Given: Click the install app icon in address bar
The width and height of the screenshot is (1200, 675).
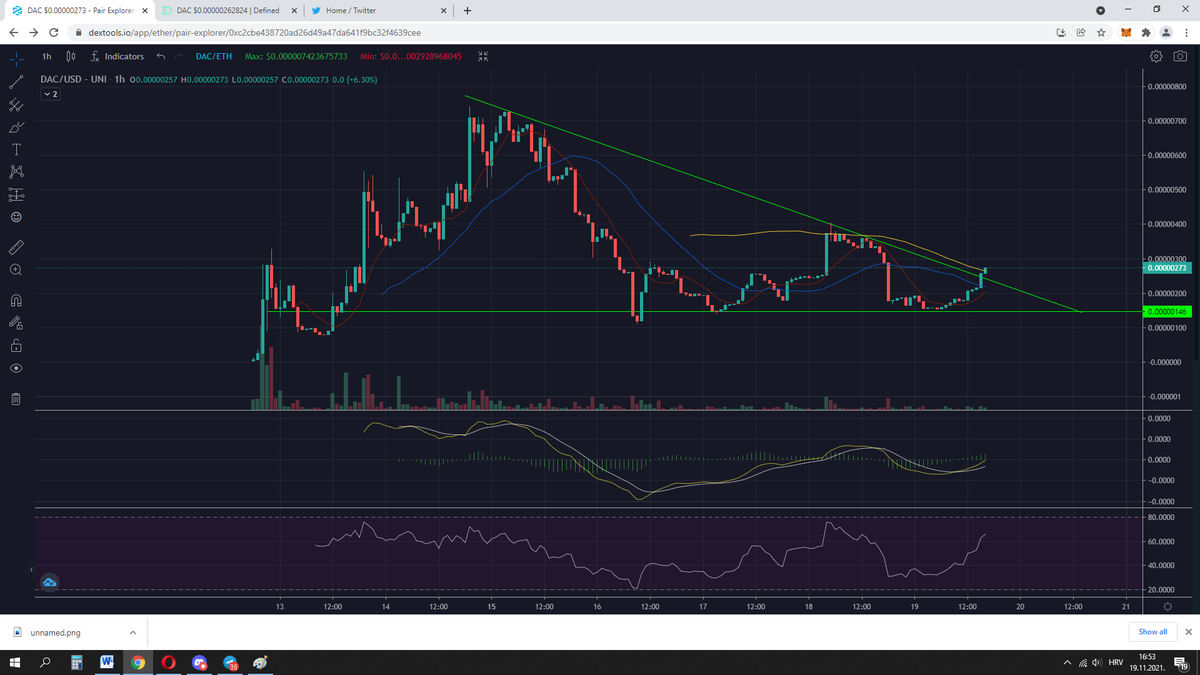Looking at the screenshot, I should click(1061, 32).
